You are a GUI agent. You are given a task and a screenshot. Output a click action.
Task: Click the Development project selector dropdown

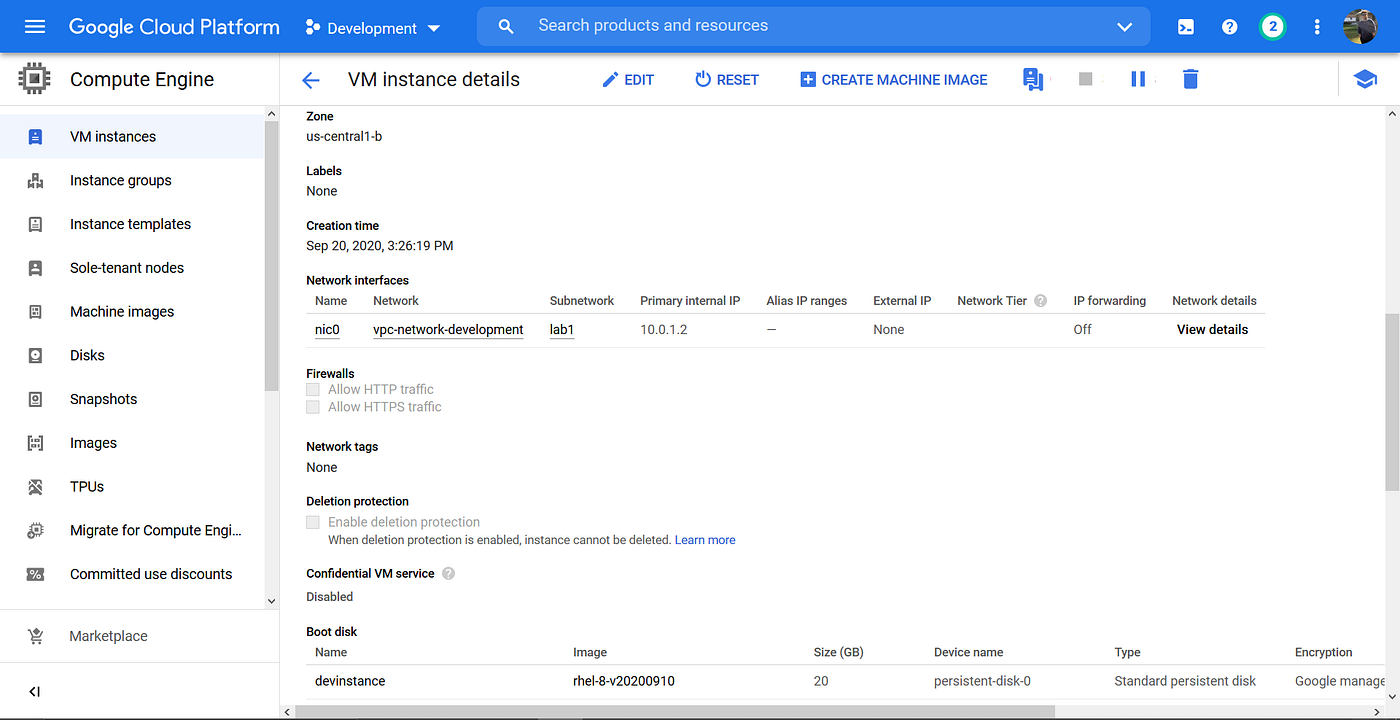tap(373, 28)
